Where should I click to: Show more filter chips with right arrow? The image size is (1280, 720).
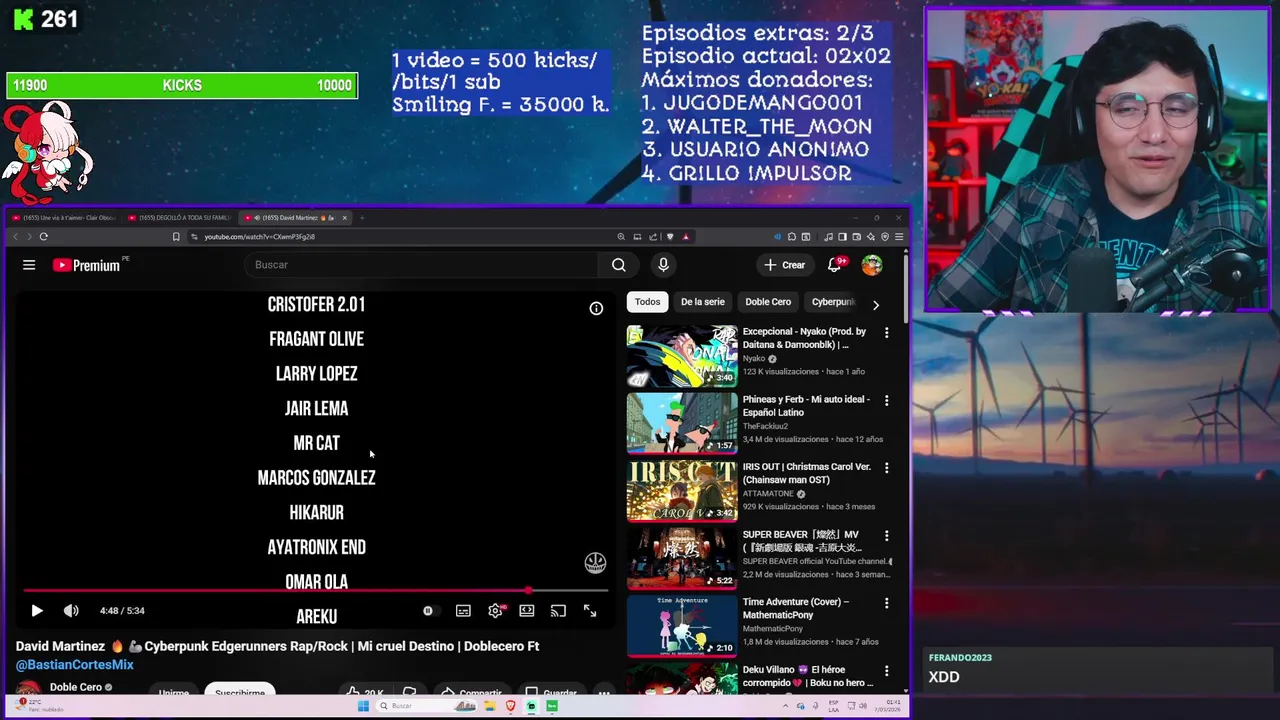pyautogui.click(x=876, y=305)
